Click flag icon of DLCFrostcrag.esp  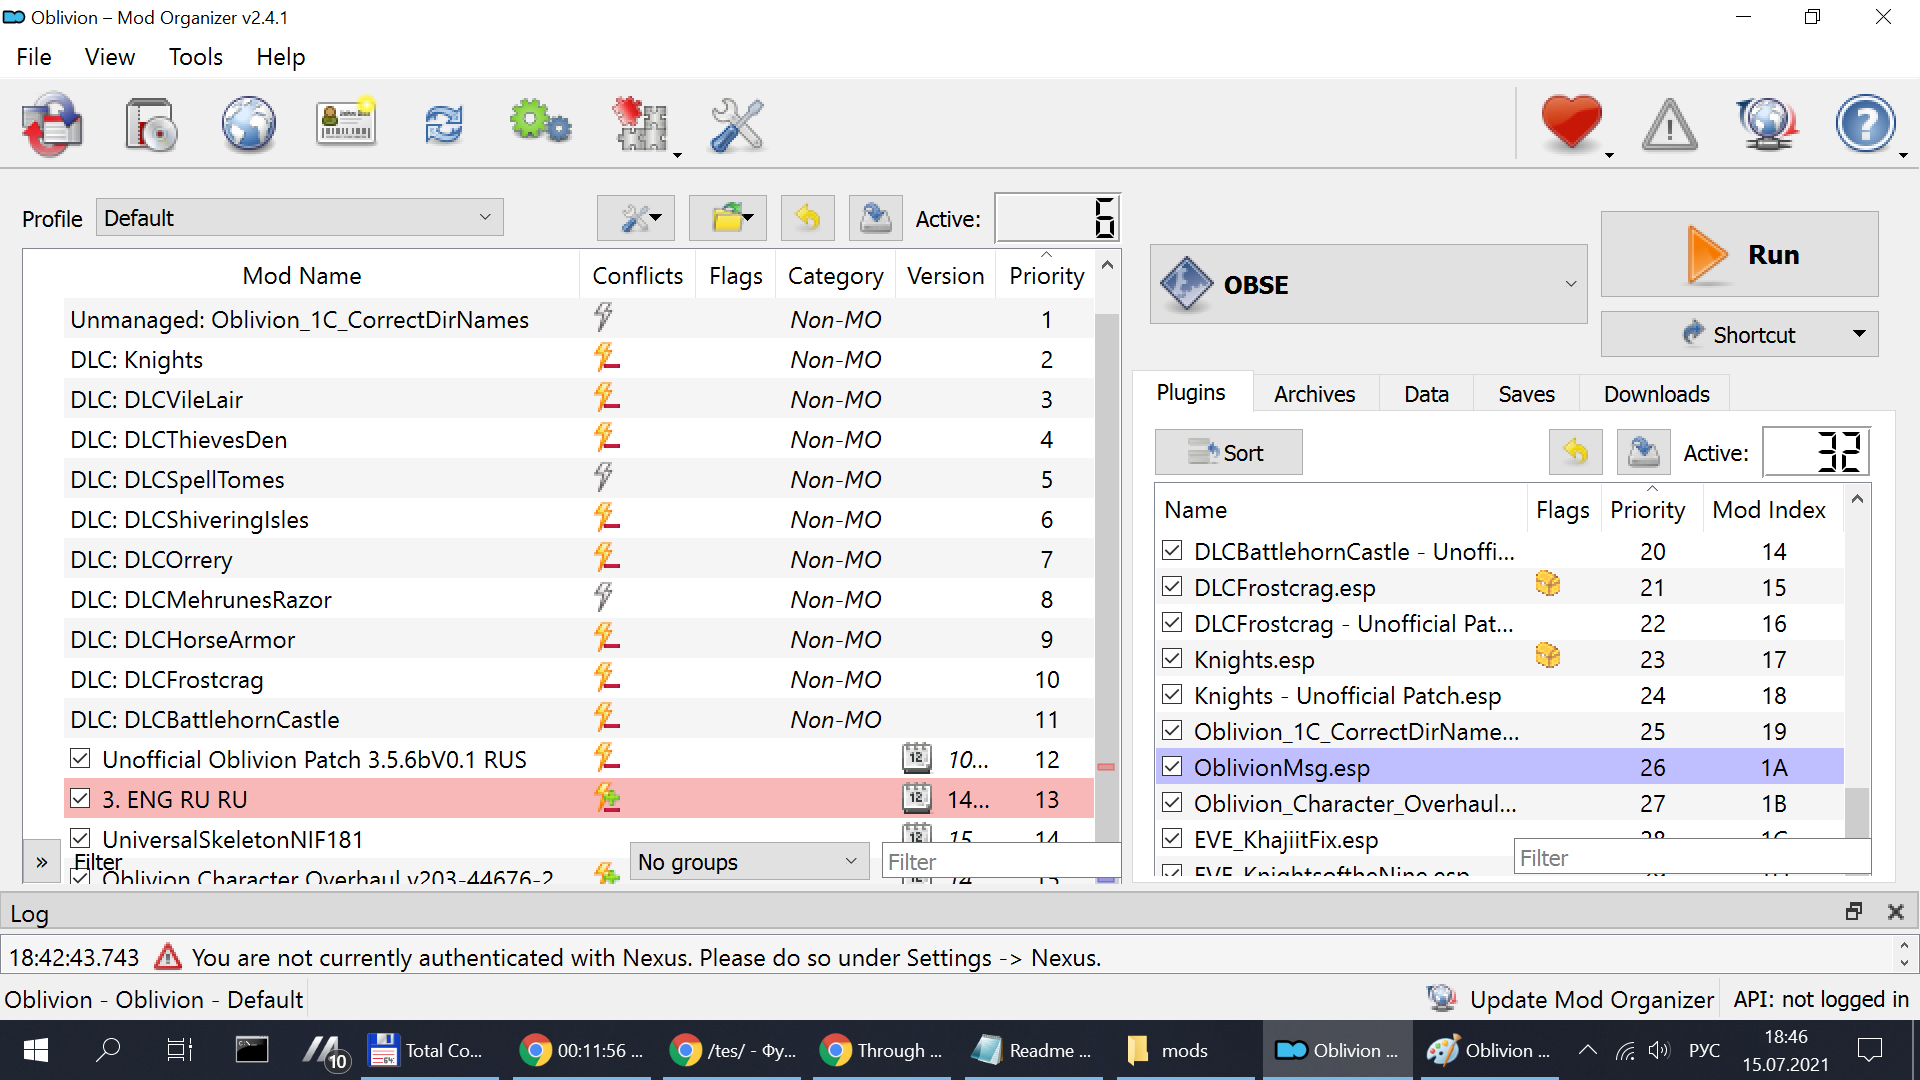(x=1548, y=583)
